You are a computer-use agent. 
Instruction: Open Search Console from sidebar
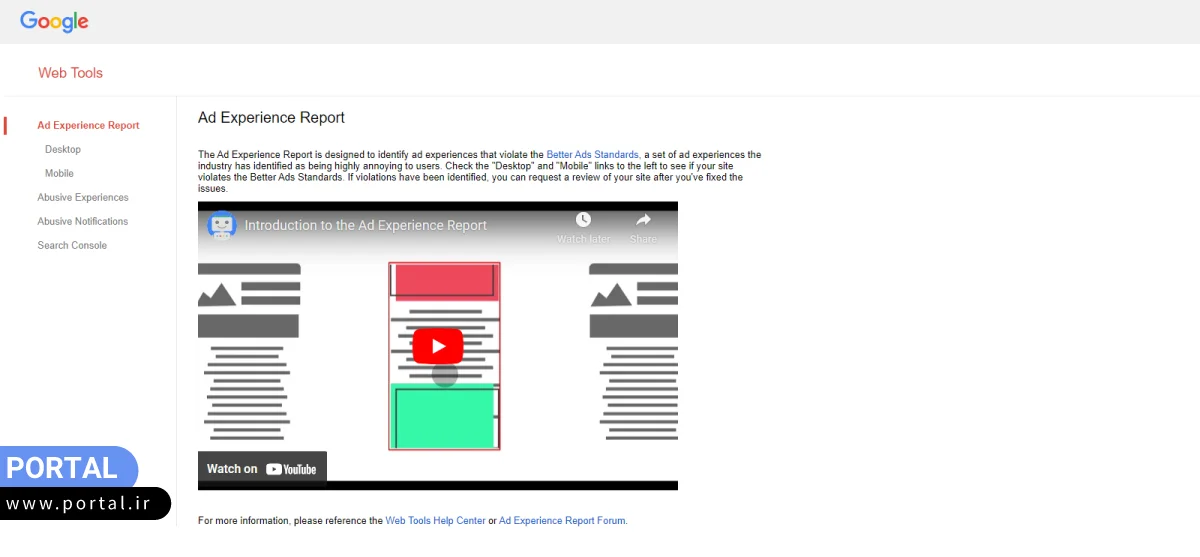(72, 245)
